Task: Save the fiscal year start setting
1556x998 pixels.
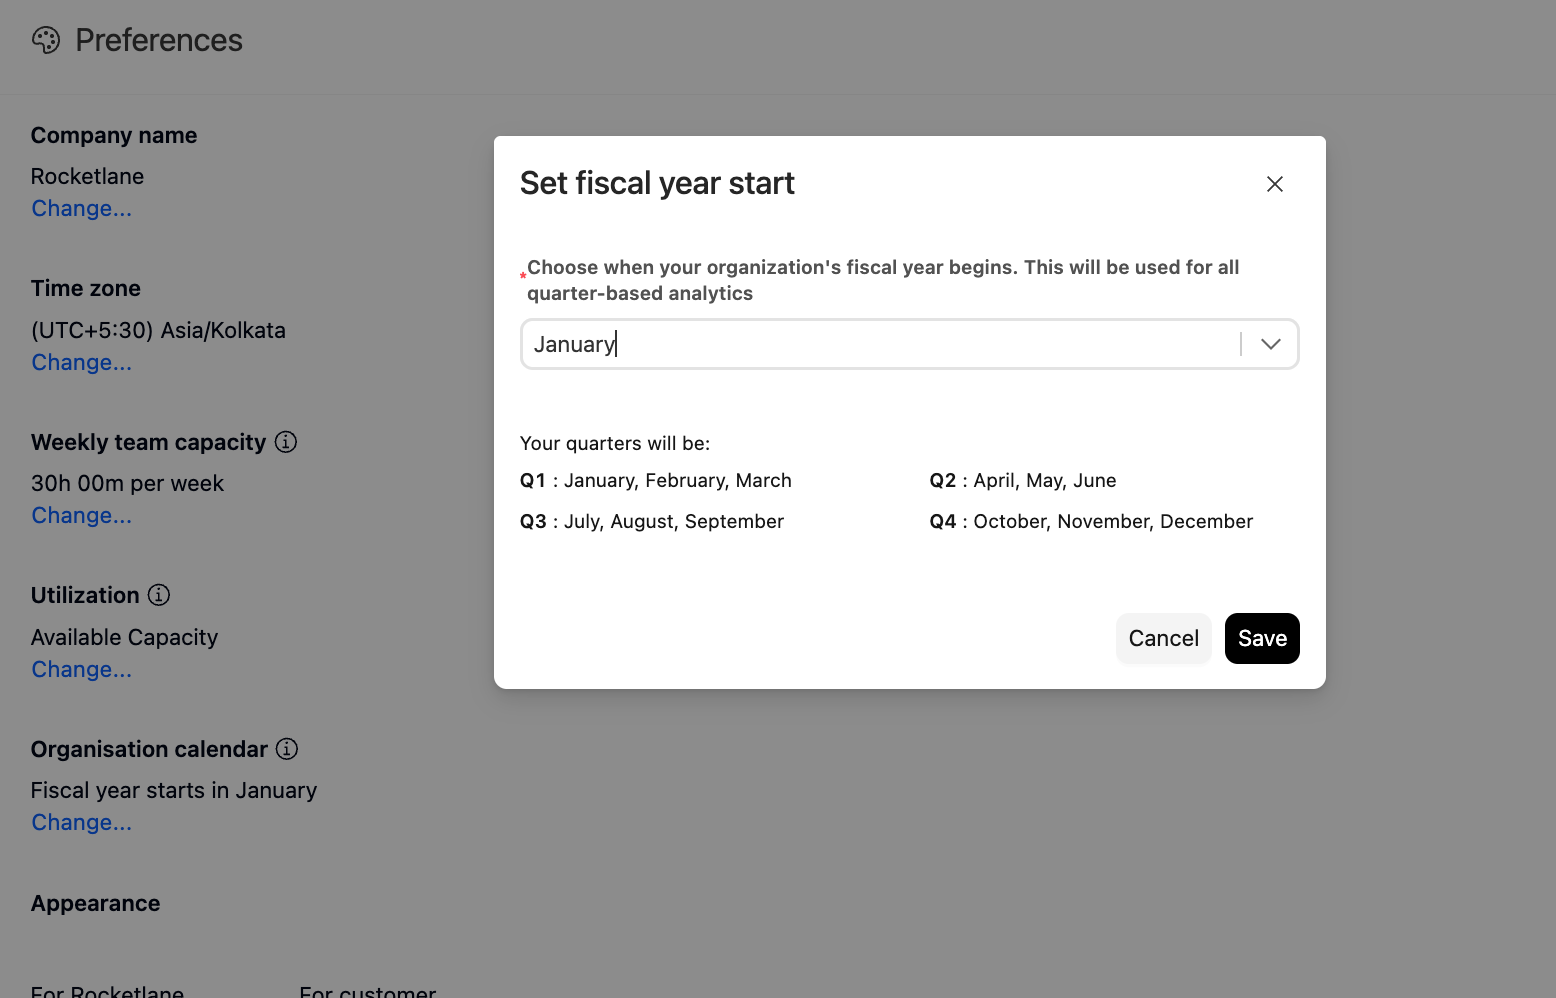Action: pos(1262,638)
